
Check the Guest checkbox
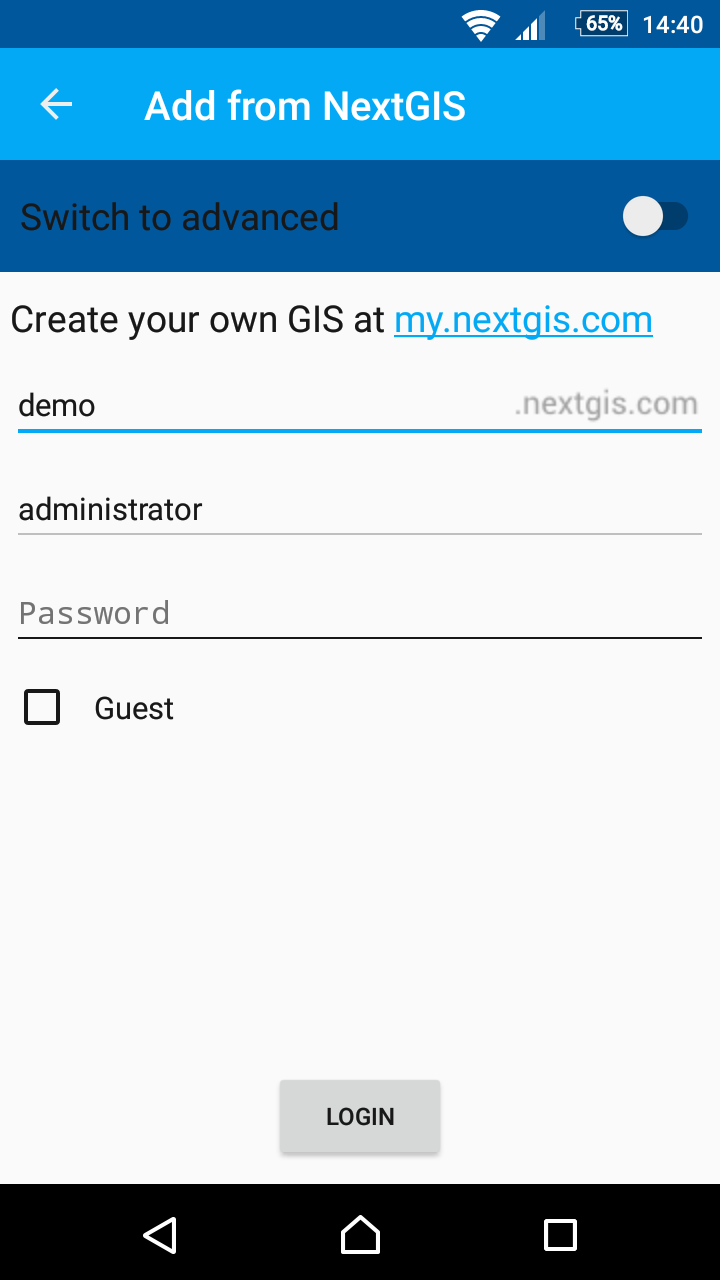pos(41,707)
